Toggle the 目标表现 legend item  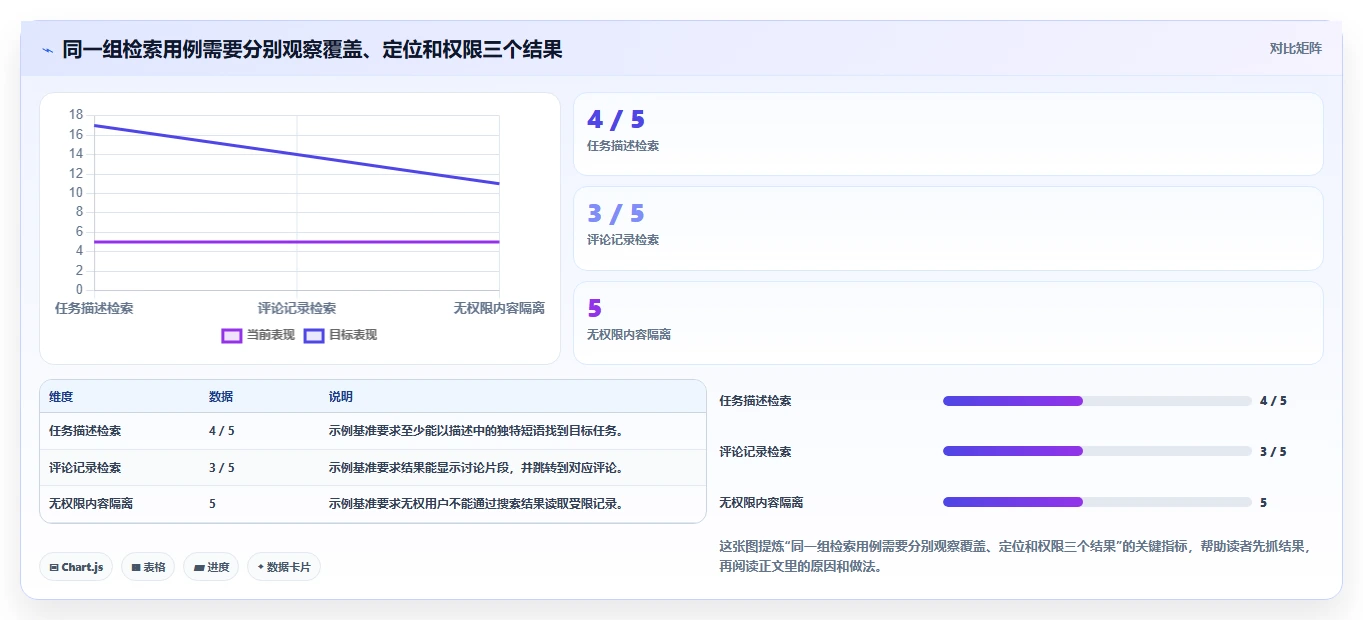click(x=341, y=335)
